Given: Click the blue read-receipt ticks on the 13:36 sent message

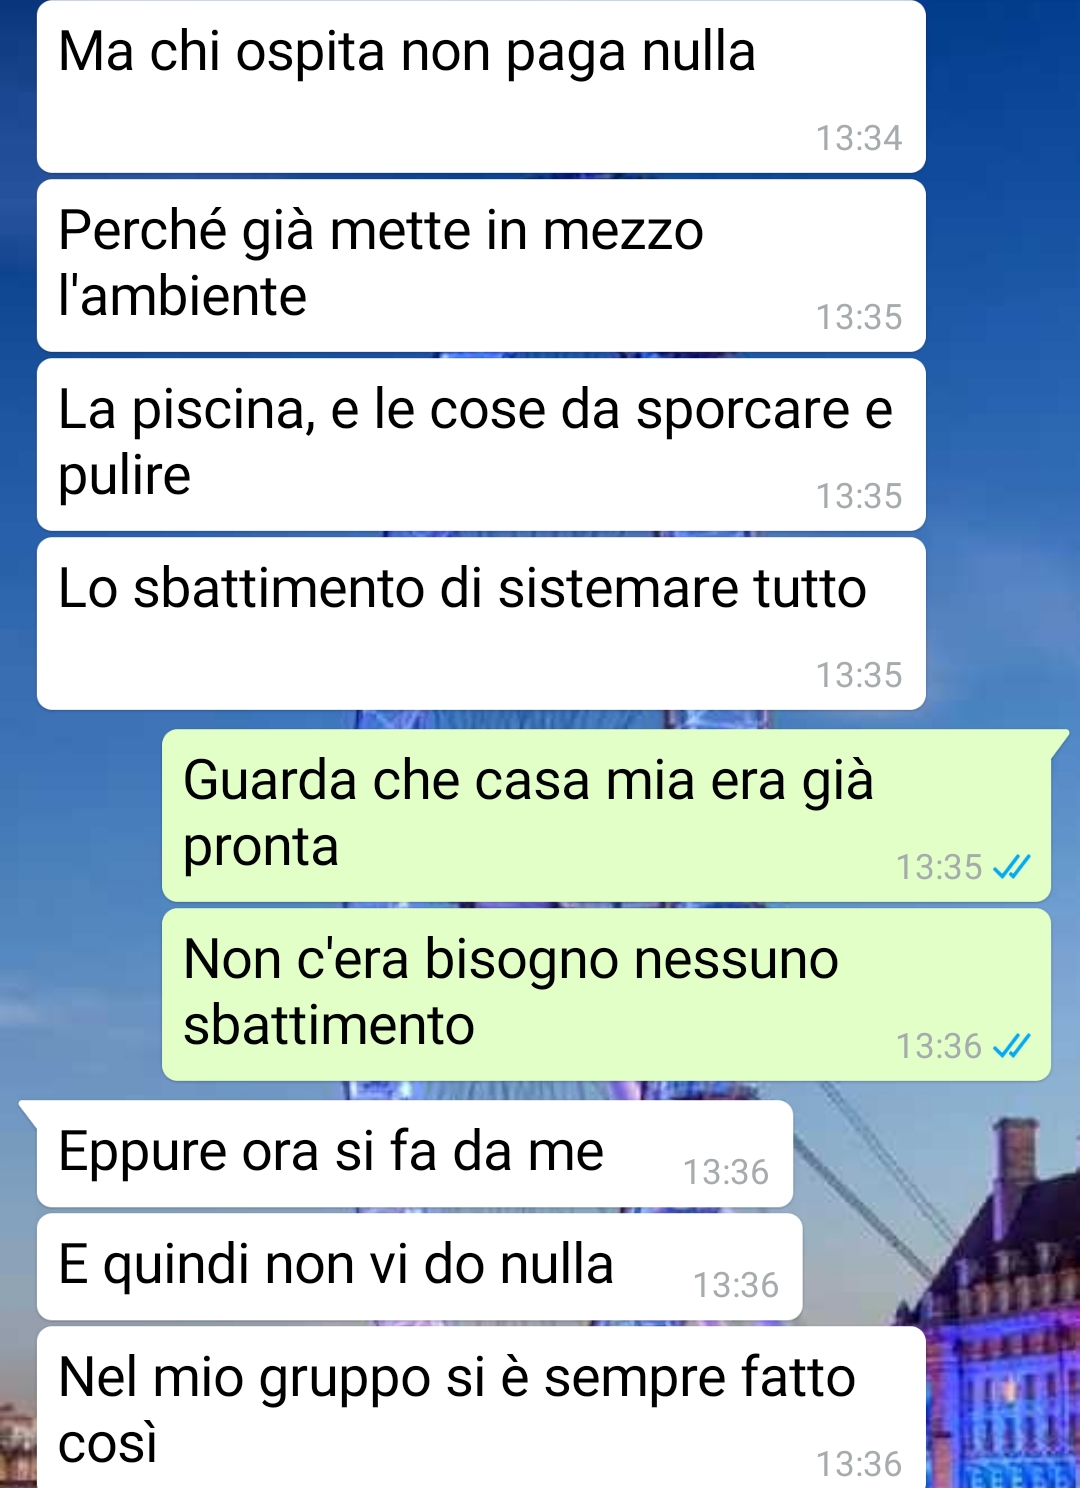Looking at the screenshot, I should [1011, 1046].
